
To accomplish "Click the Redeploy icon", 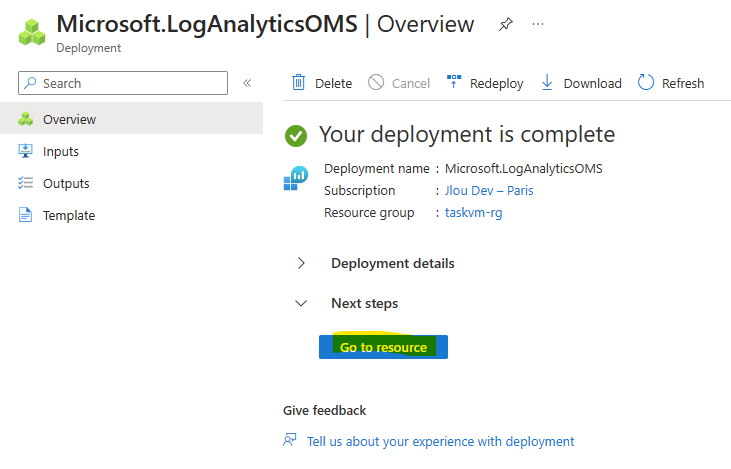I will click(x=454, y=82).
